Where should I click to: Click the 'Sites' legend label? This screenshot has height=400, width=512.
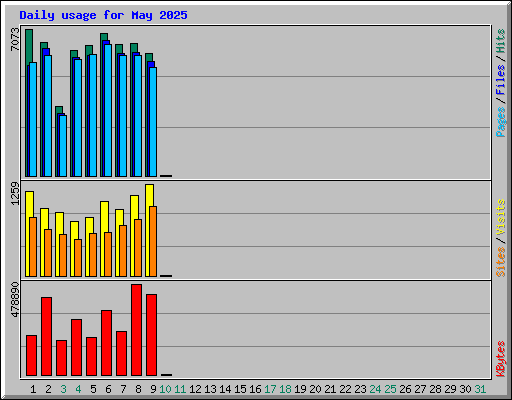(x=501, y=262)
